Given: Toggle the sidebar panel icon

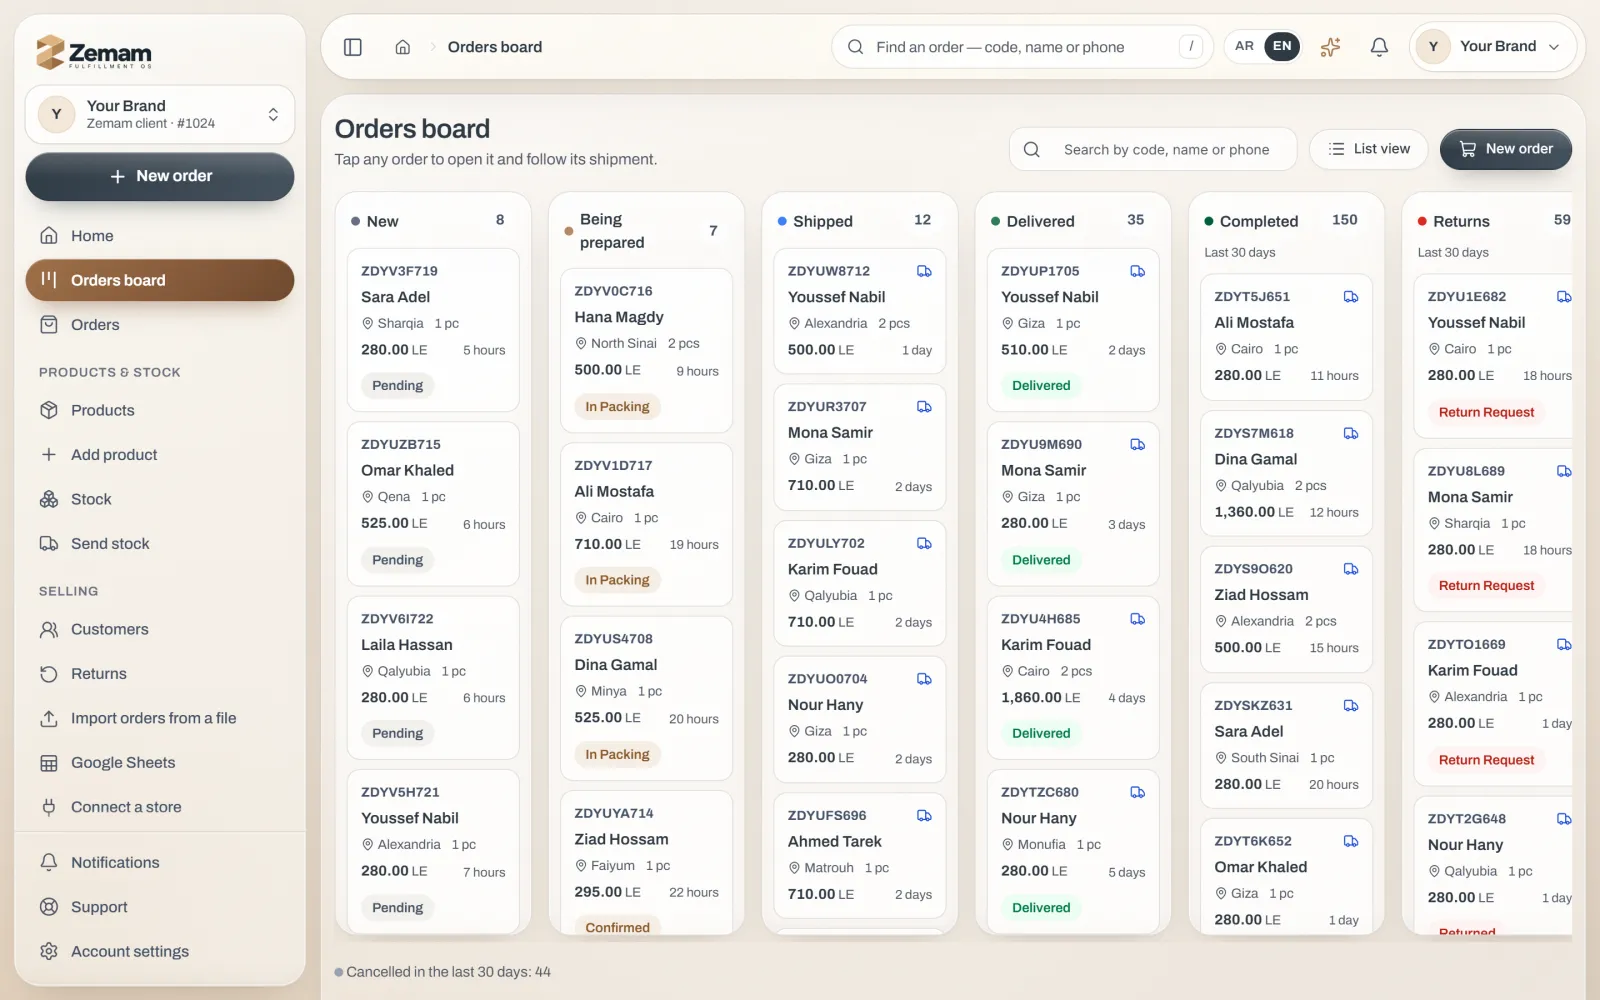Looking at the screenshot, I should pyautogui.click(x=353, y=47).
